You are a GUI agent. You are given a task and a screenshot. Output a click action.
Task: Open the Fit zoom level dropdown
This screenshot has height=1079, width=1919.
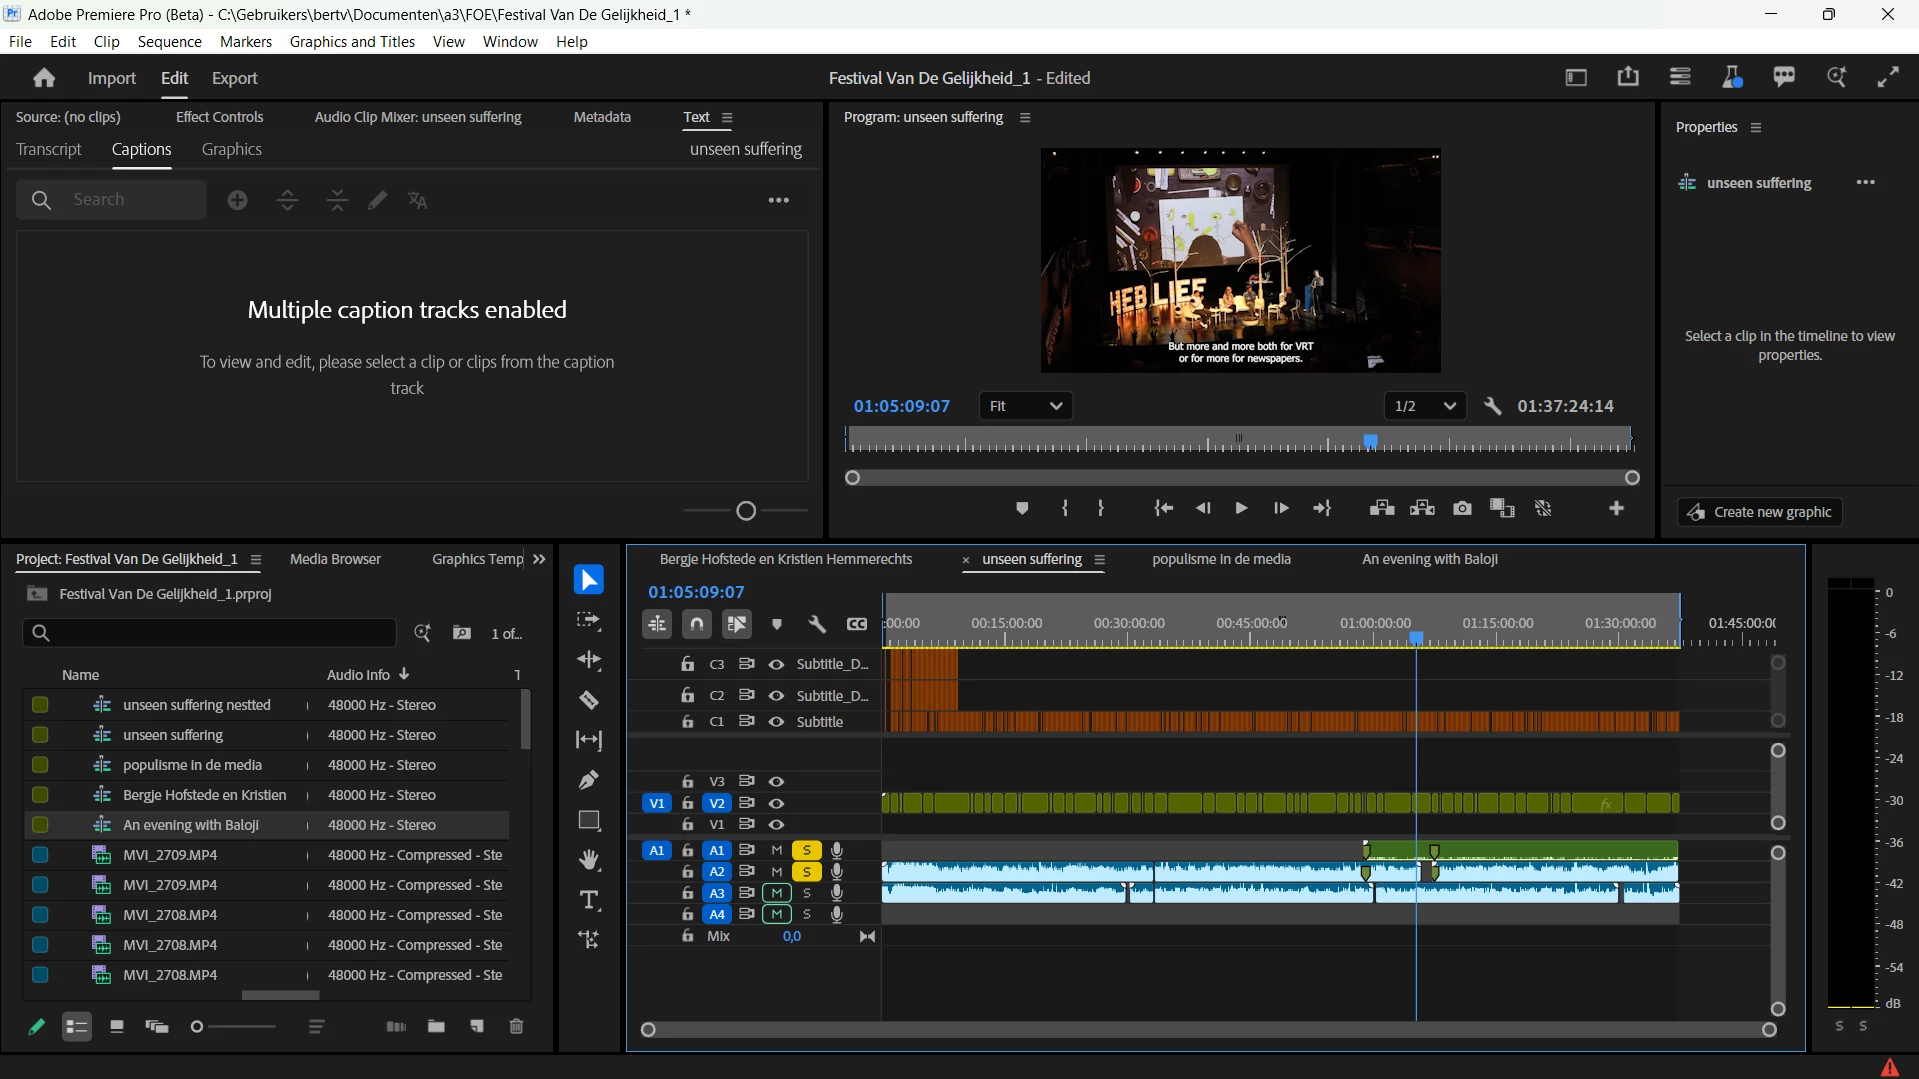tap(1025, 406)
